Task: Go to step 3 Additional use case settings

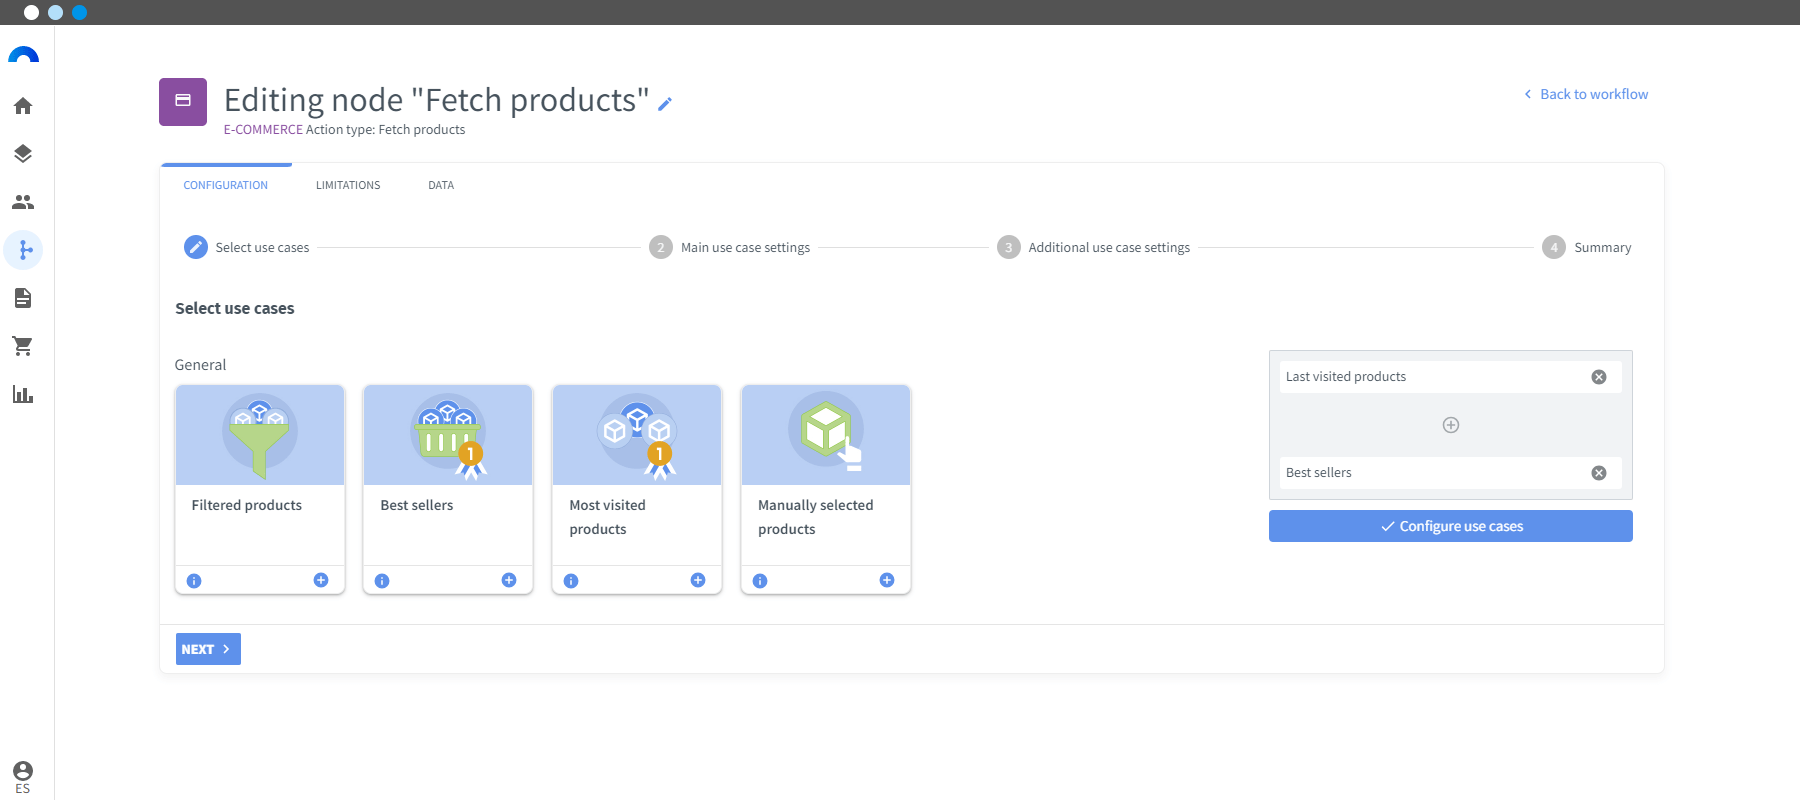Action: (1094, 247)
